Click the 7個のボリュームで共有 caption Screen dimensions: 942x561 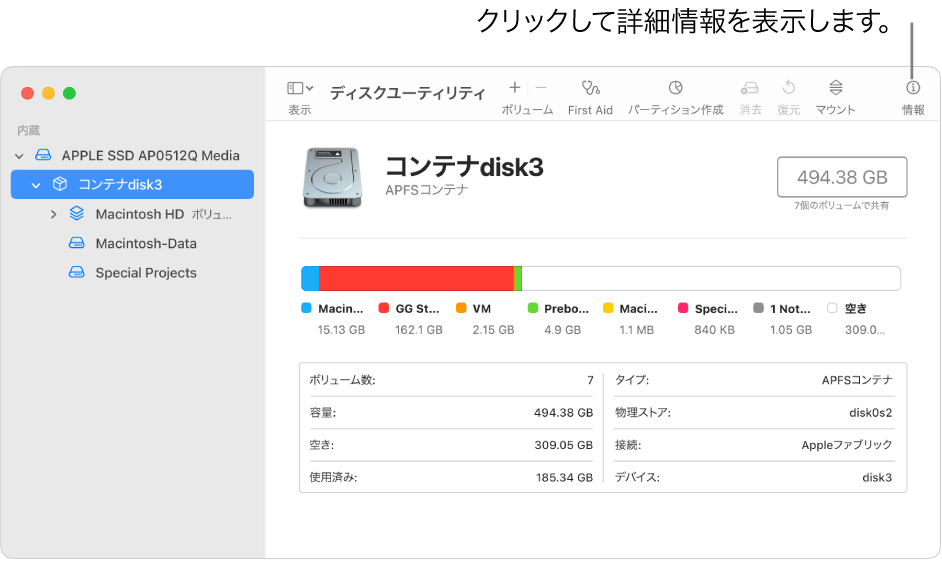(x=841, y=205)
